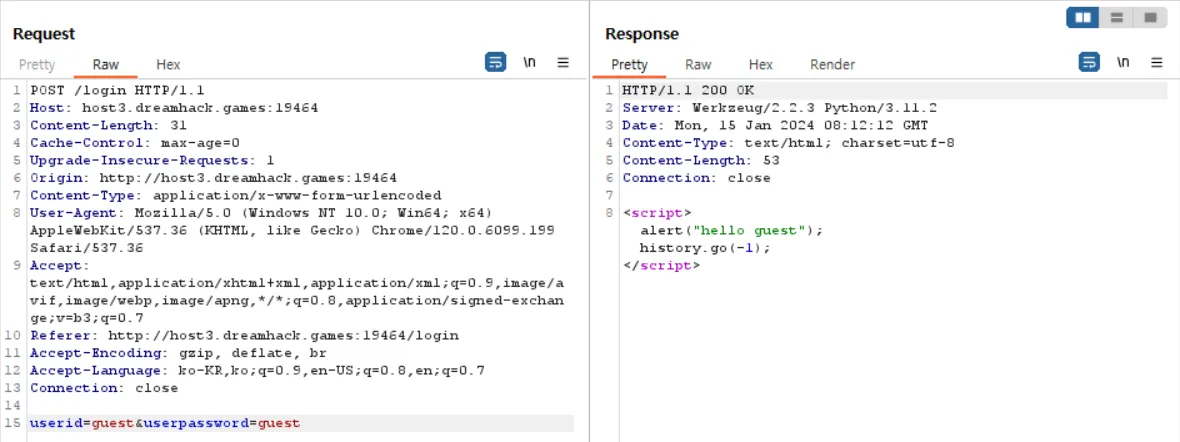Click the Host header value in request
Screen dimensions: 1180x442
point(199,108)
